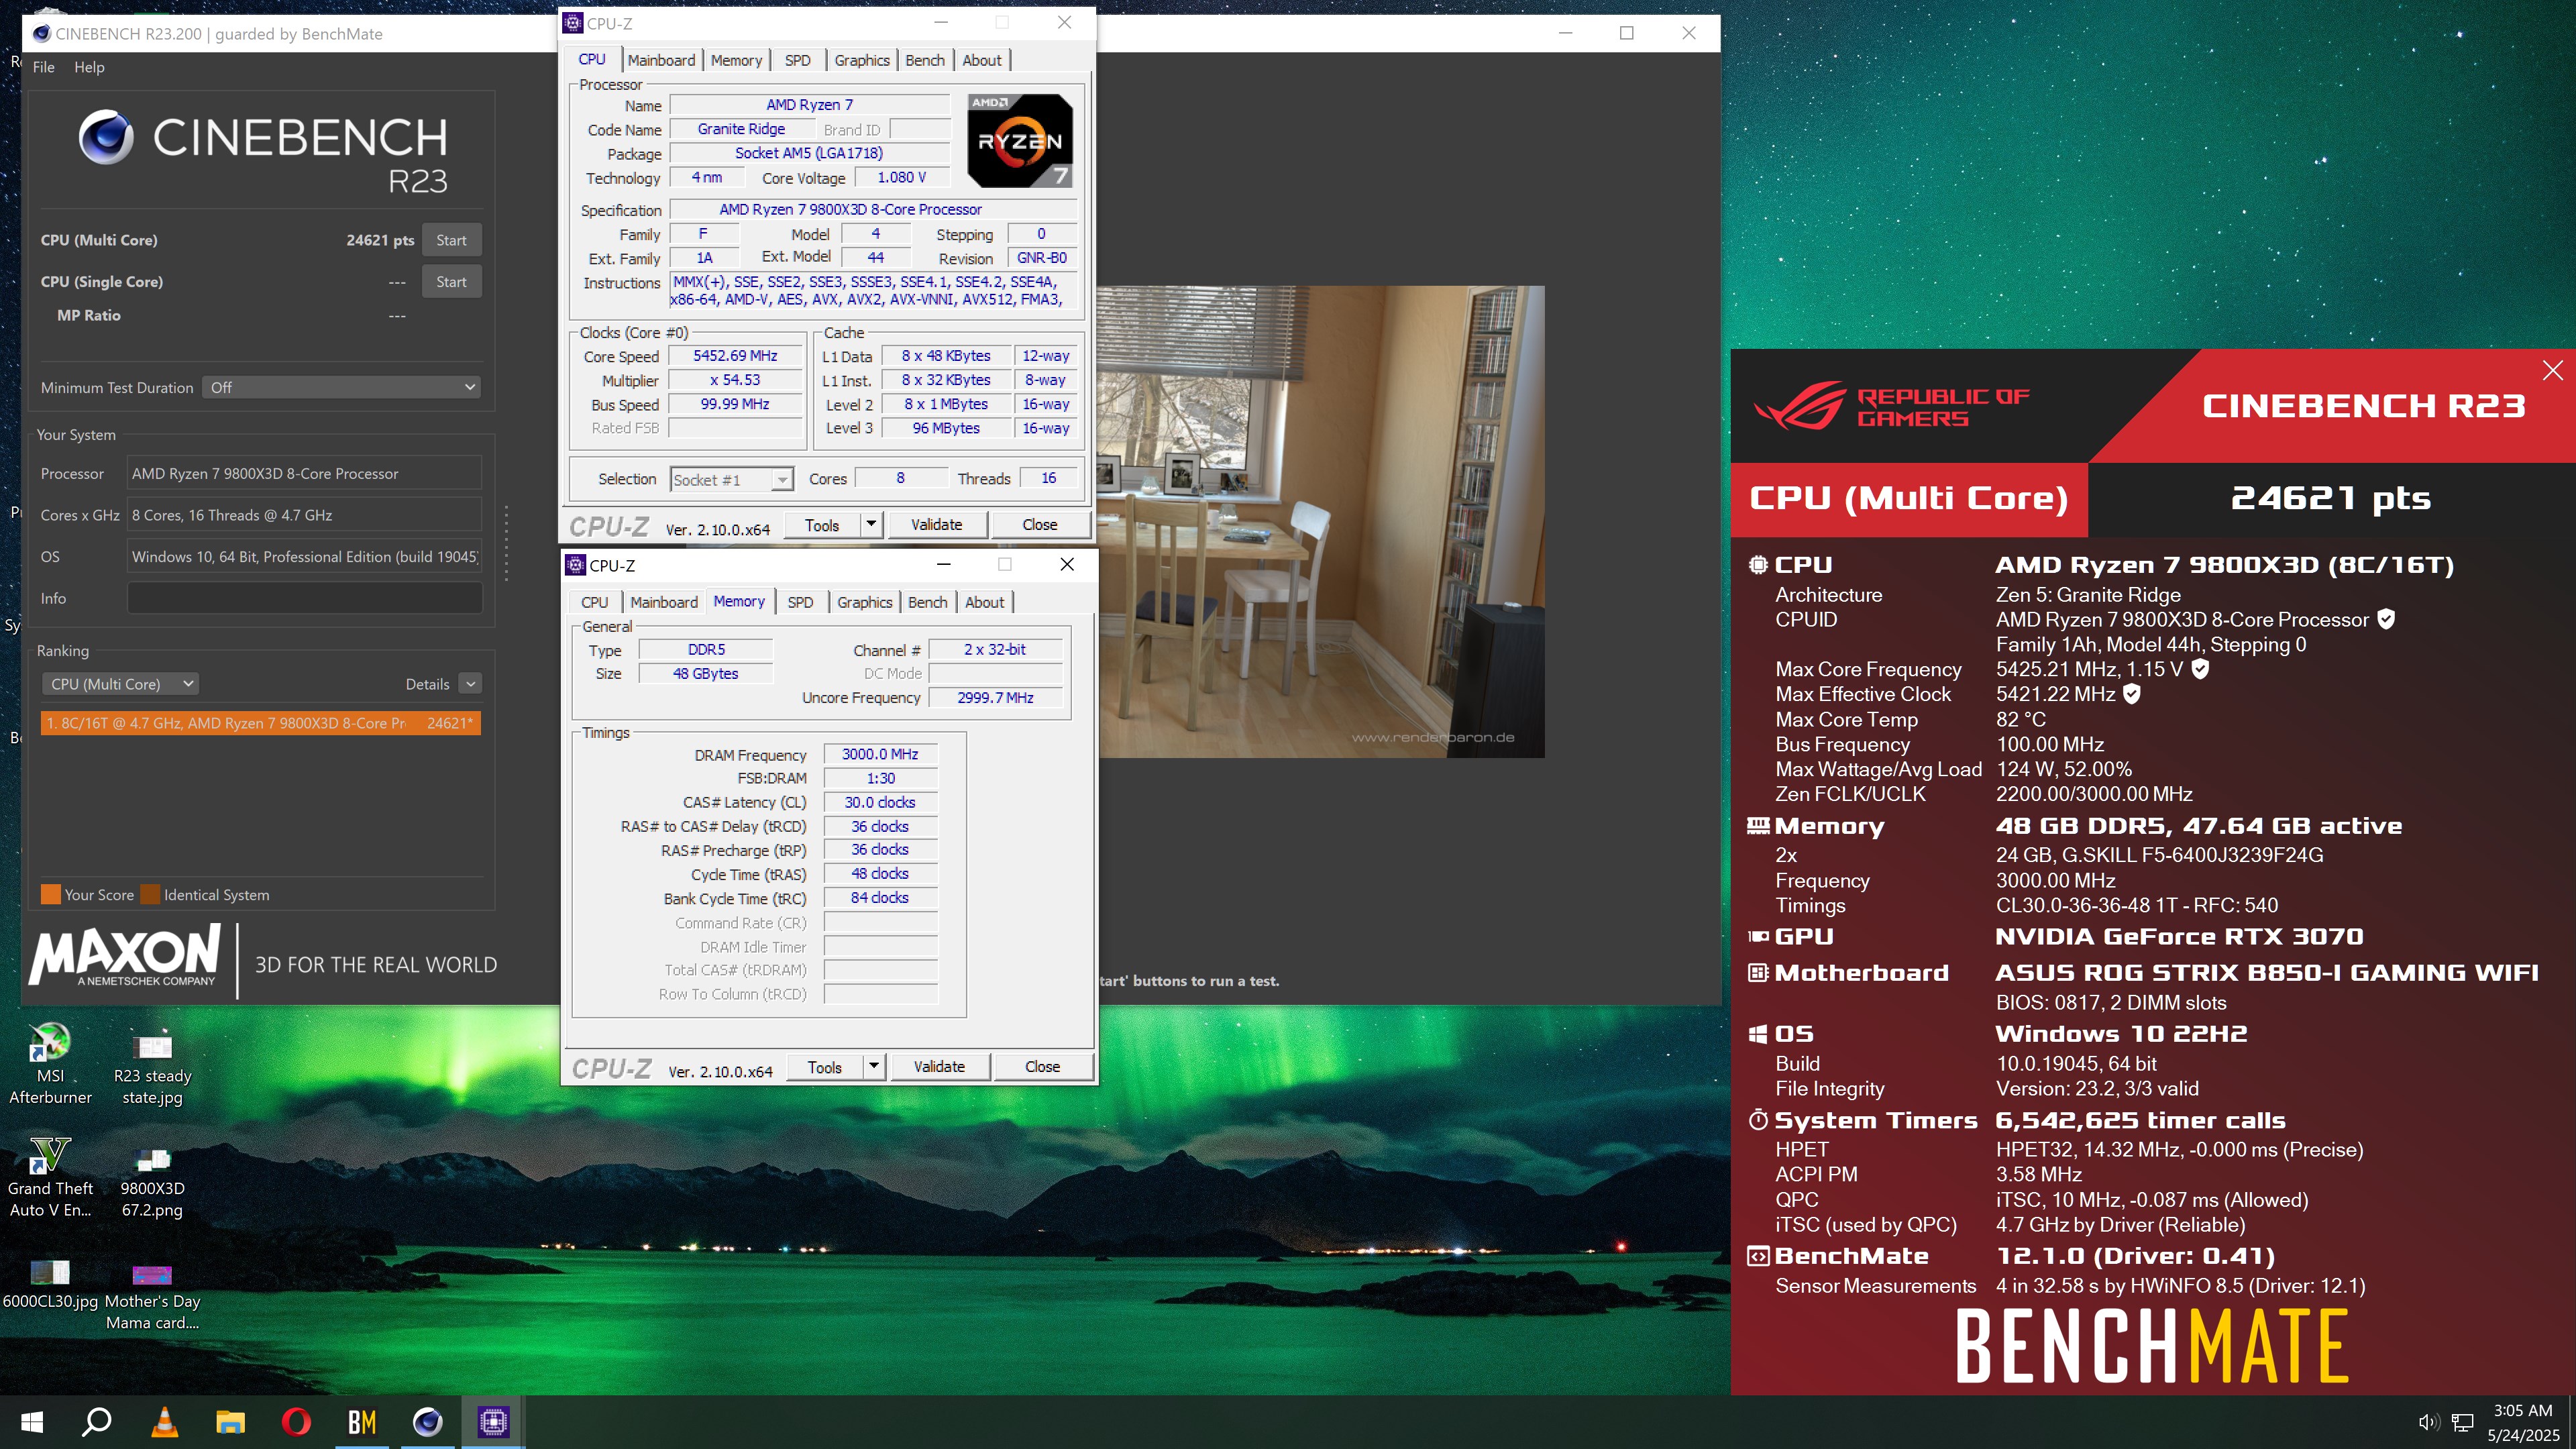Viewport: 2576px width, 1449px height.
Task: Expand the ranking Details arrow
Action: pyautogui.click(x=470, y=684)
